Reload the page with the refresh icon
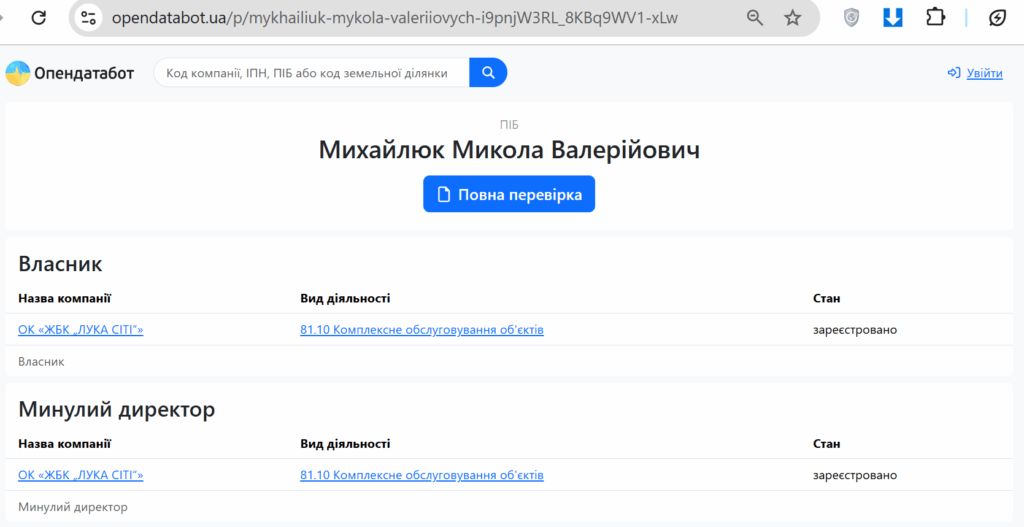 38,18
